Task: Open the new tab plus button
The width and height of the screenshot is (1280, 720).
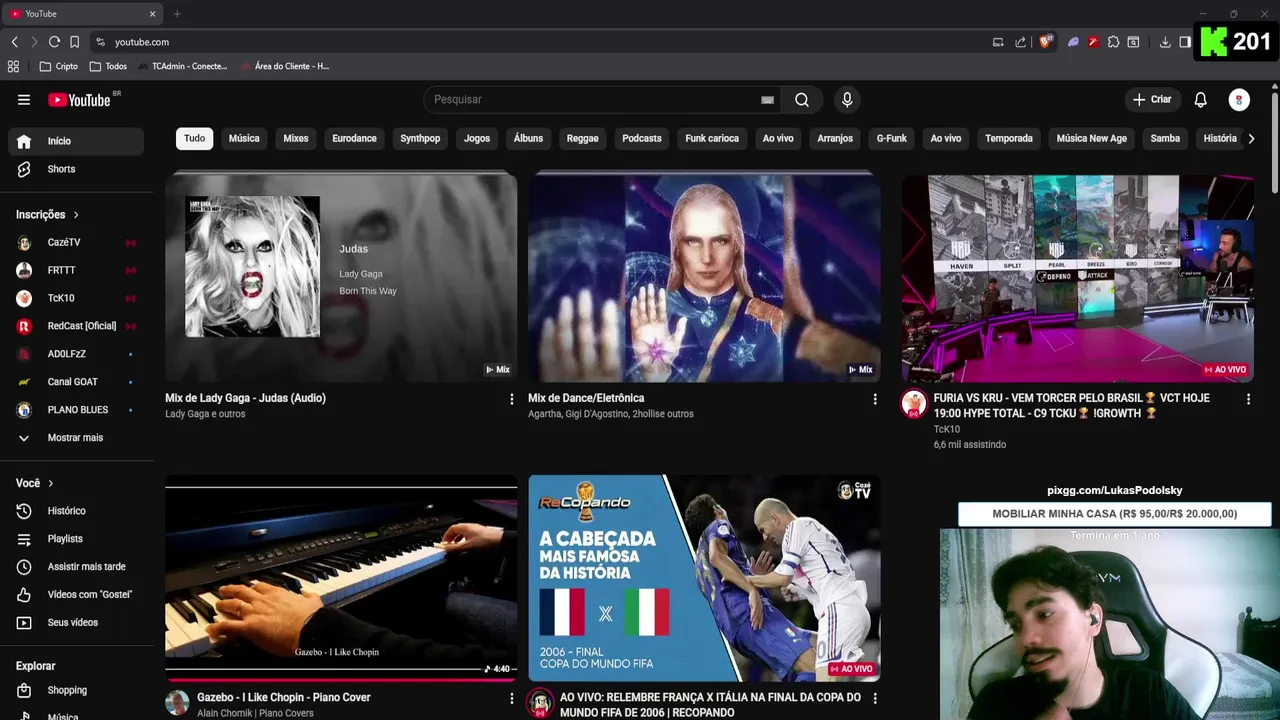Action: click(177, 14)
